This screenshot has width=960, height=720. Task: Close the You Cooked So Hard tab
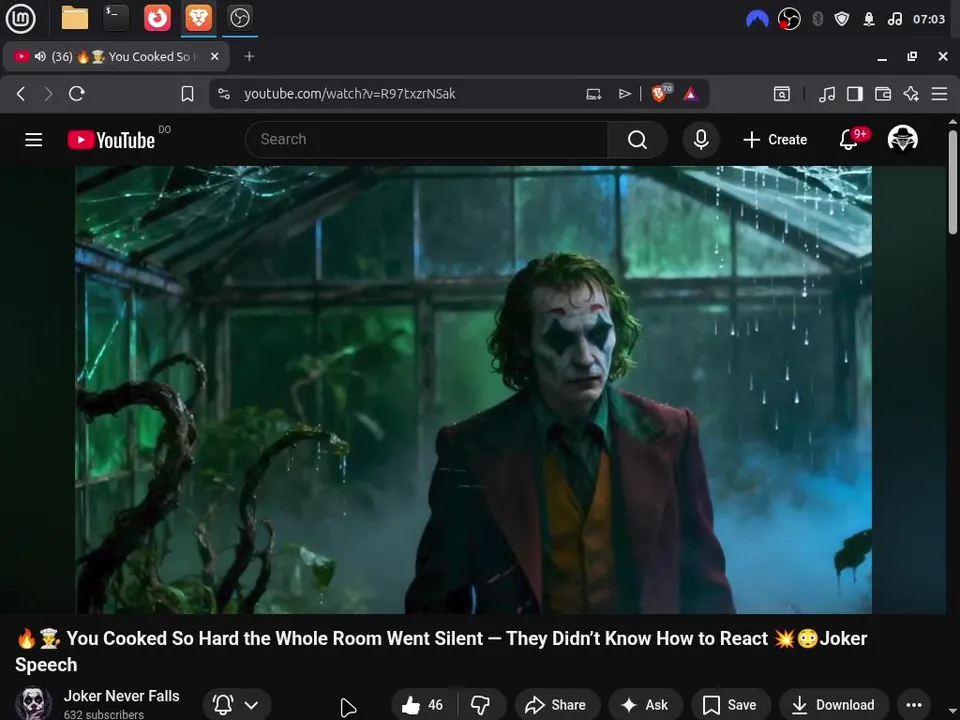[214, 56]
